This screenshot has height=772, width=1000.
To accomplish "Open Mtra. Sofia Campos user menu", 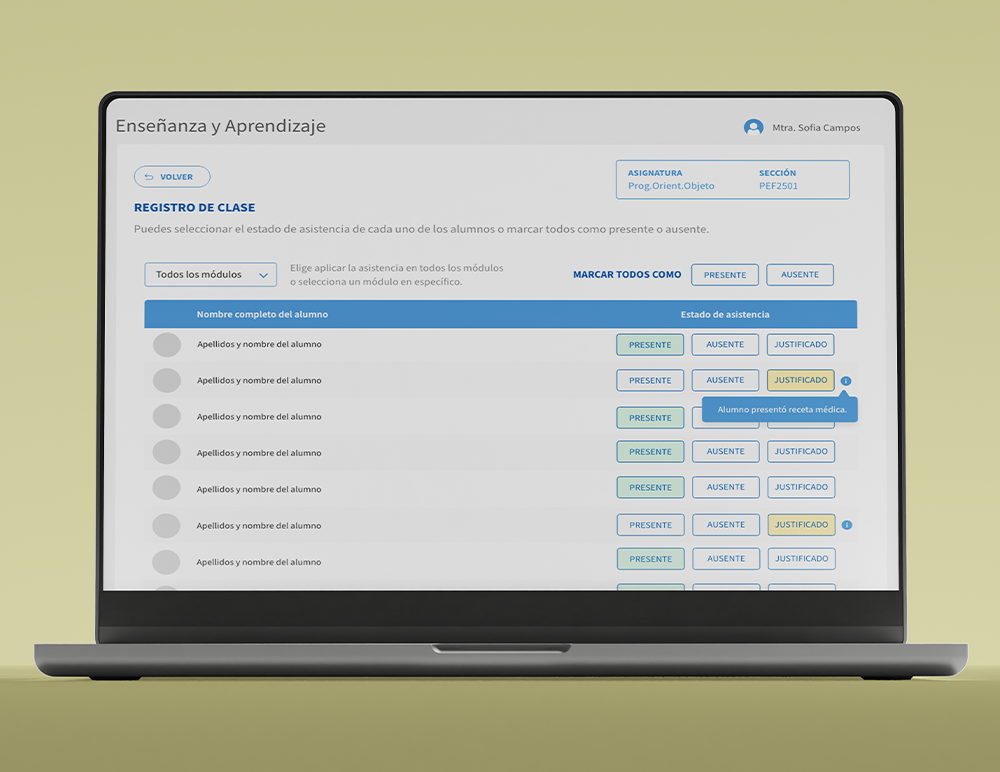I will [x=815, y=128].
